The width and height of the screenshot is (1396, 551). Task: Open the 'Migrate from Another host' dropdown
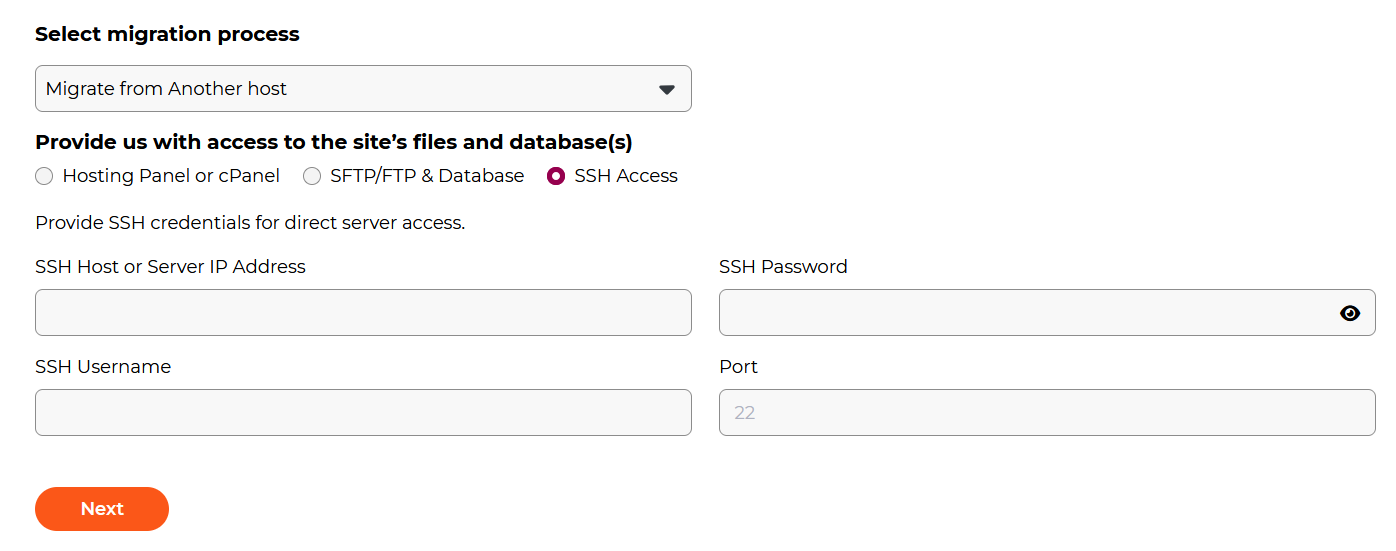coord(363,89)
